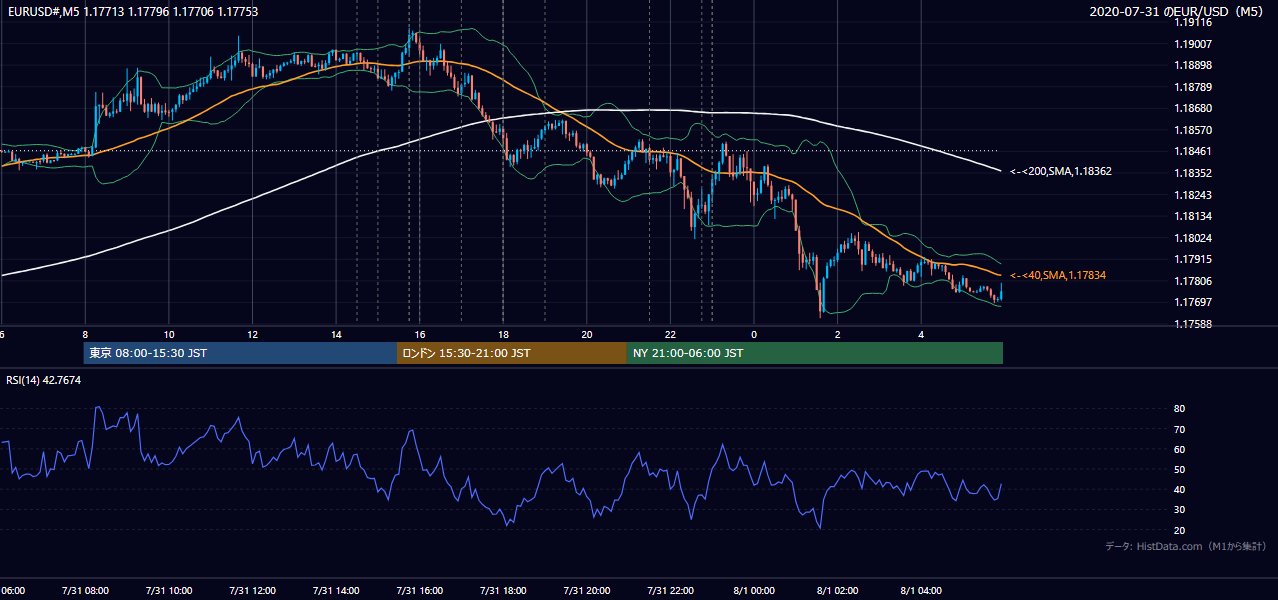Image resolution: width=1278 pixels, height=600 pixels.
Task: Click price axis value 1.18680
Action: point(1192,108)
